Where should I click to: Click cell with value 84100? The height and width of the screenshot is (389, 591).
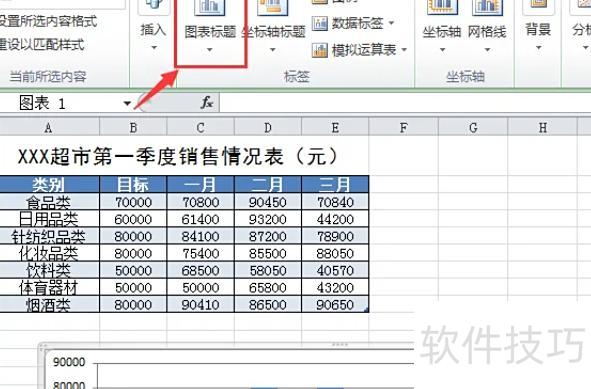[201, 236]
